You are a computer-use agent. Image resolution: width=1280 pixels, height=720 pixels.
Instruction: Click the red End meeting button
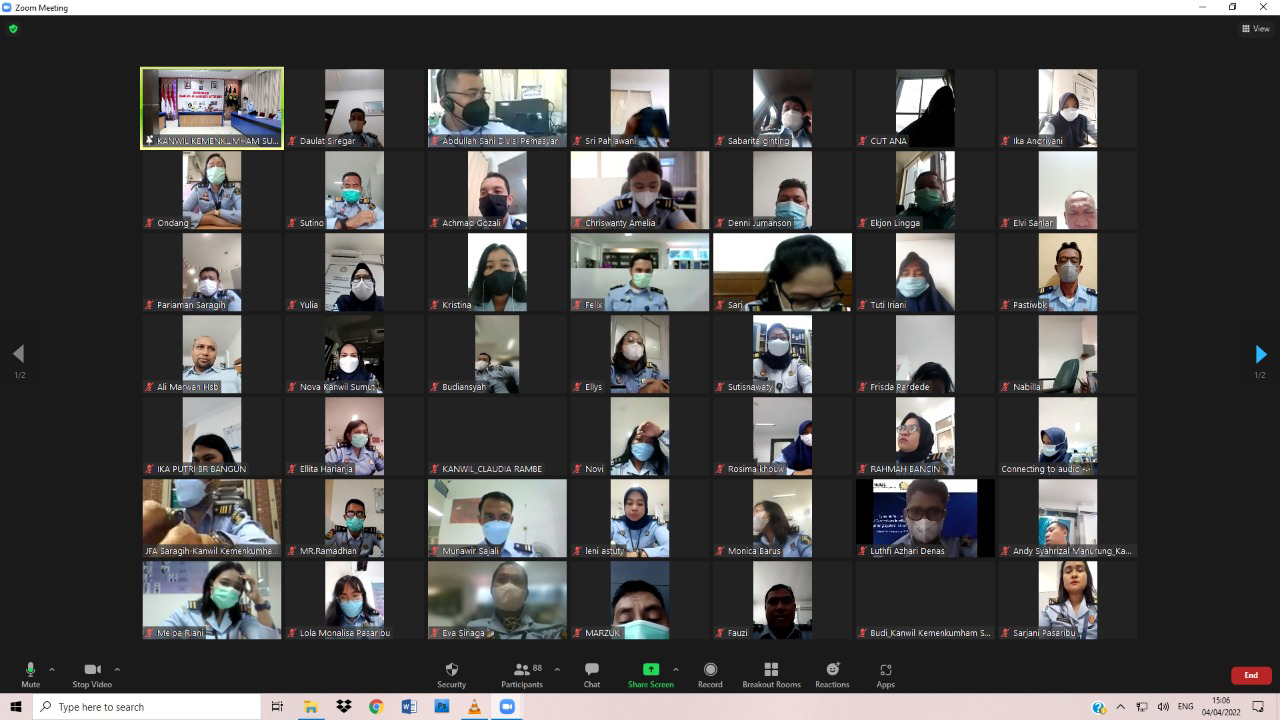click(x=1251, y=675)
